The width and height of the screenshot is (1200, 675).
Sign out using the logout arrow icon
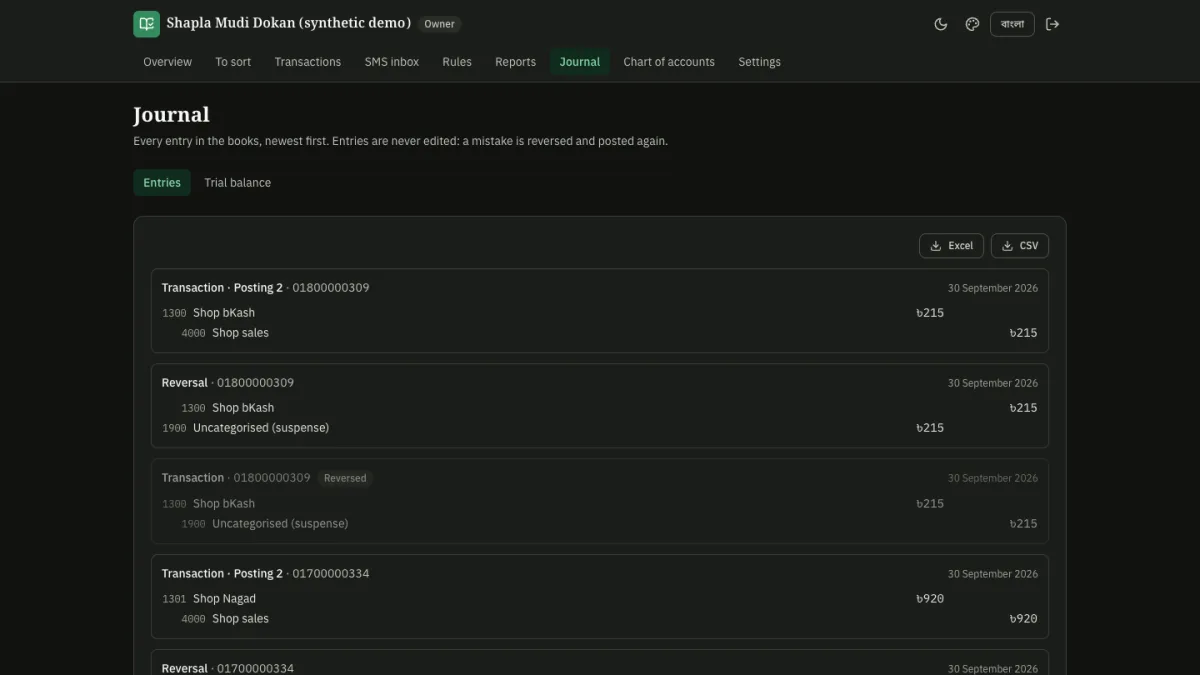[1052, 24]
